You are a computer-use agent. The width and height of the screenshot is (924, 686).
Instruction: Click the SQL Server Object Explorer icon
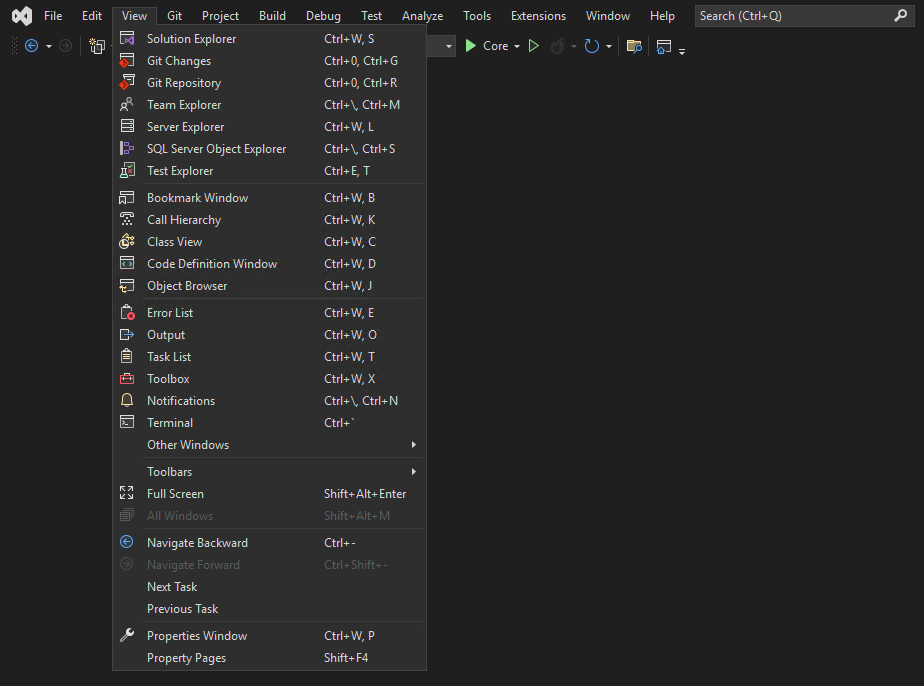127,148
